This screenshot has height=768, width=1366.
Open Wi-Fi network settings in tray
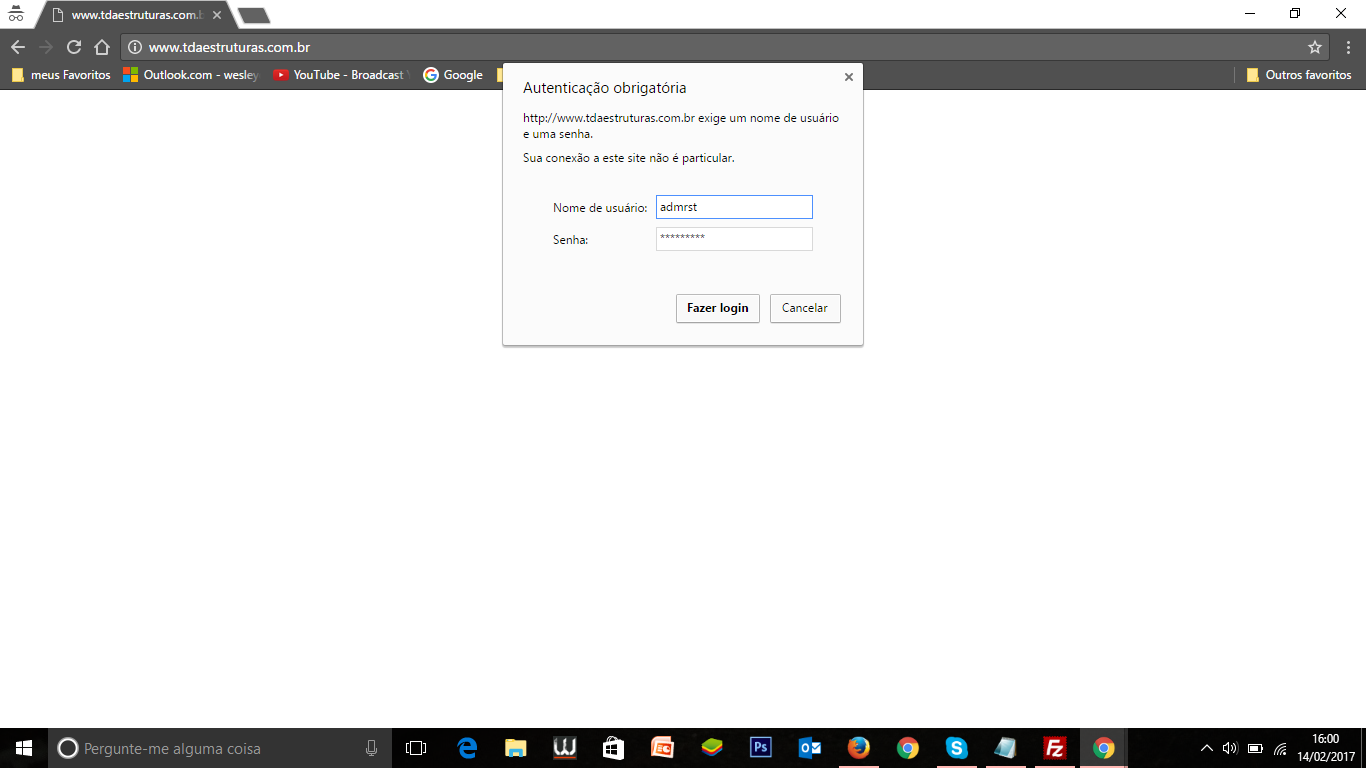coord(1281,748)
